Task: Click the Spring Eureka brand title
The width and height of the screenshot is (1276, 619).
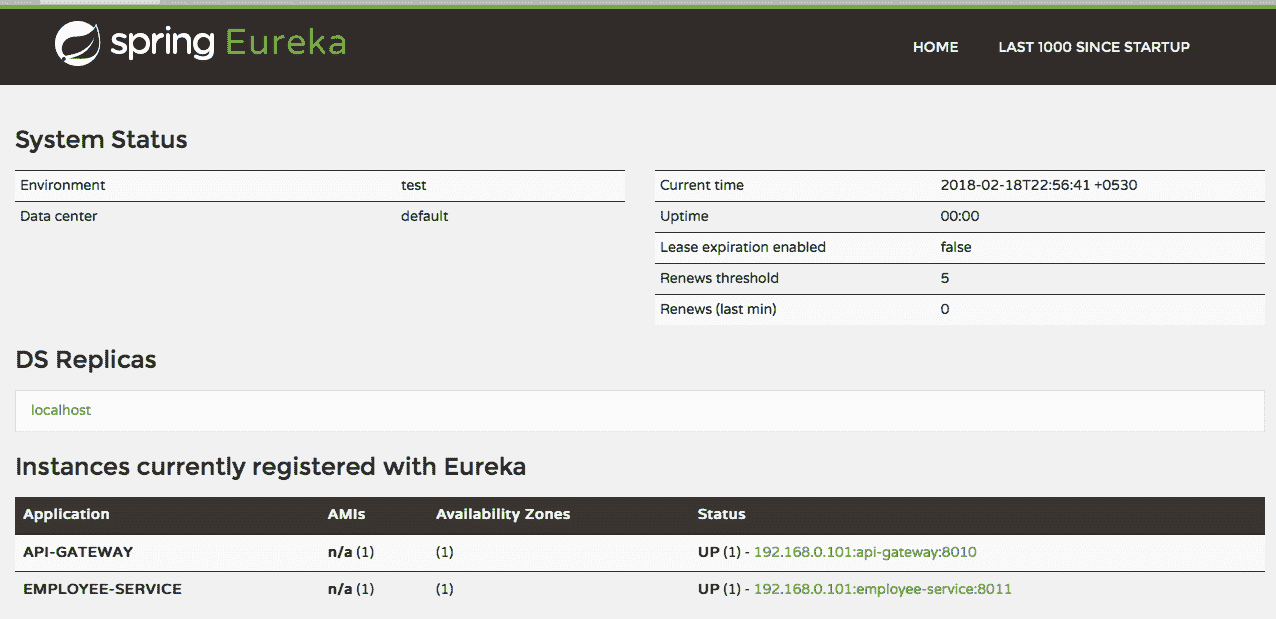Action: tap(228, 43)
